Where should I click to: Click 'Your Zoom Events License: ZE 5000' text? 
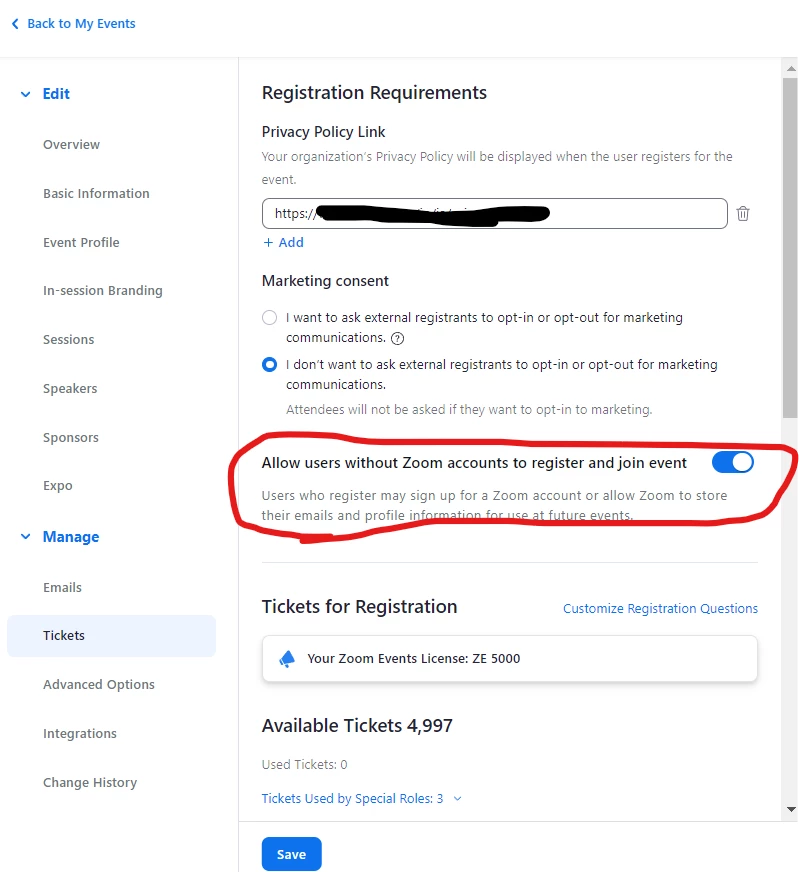tap(414, 658)
